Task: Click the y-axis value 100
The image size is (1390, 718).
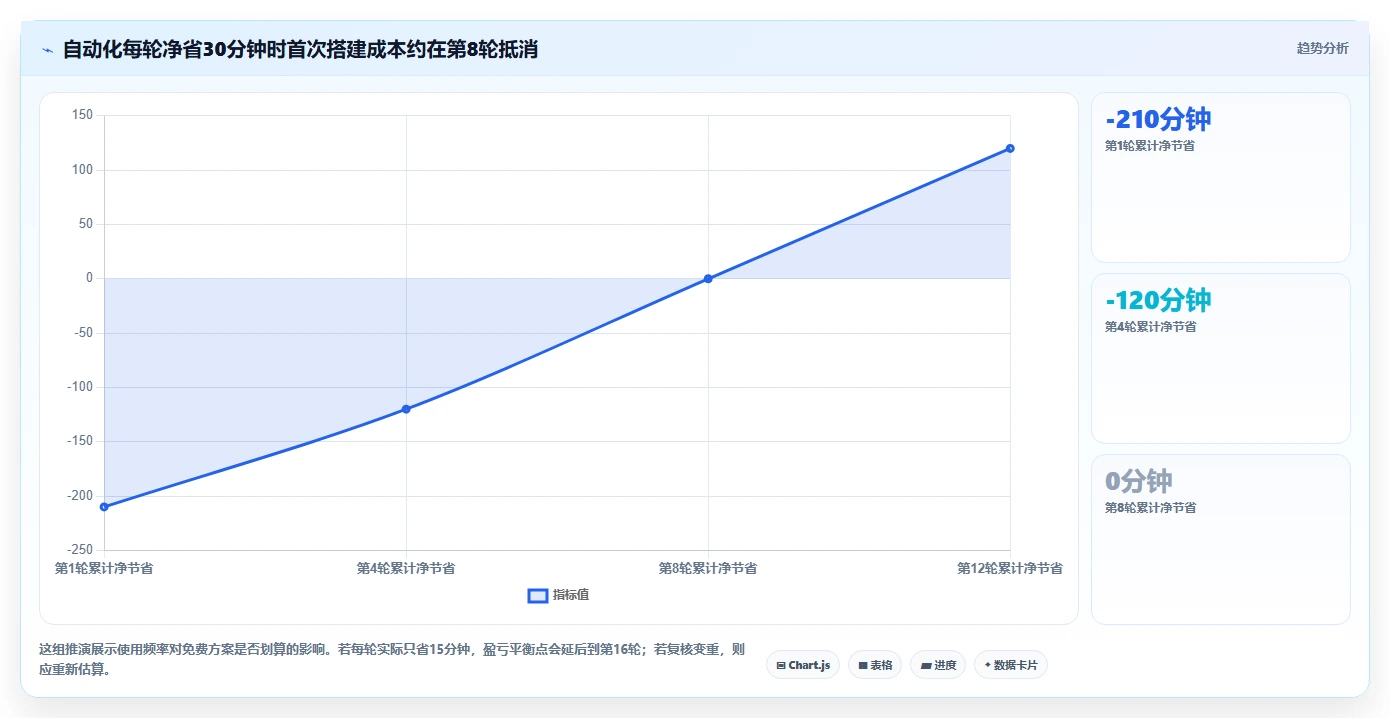Action: click(x=83, y=170)
